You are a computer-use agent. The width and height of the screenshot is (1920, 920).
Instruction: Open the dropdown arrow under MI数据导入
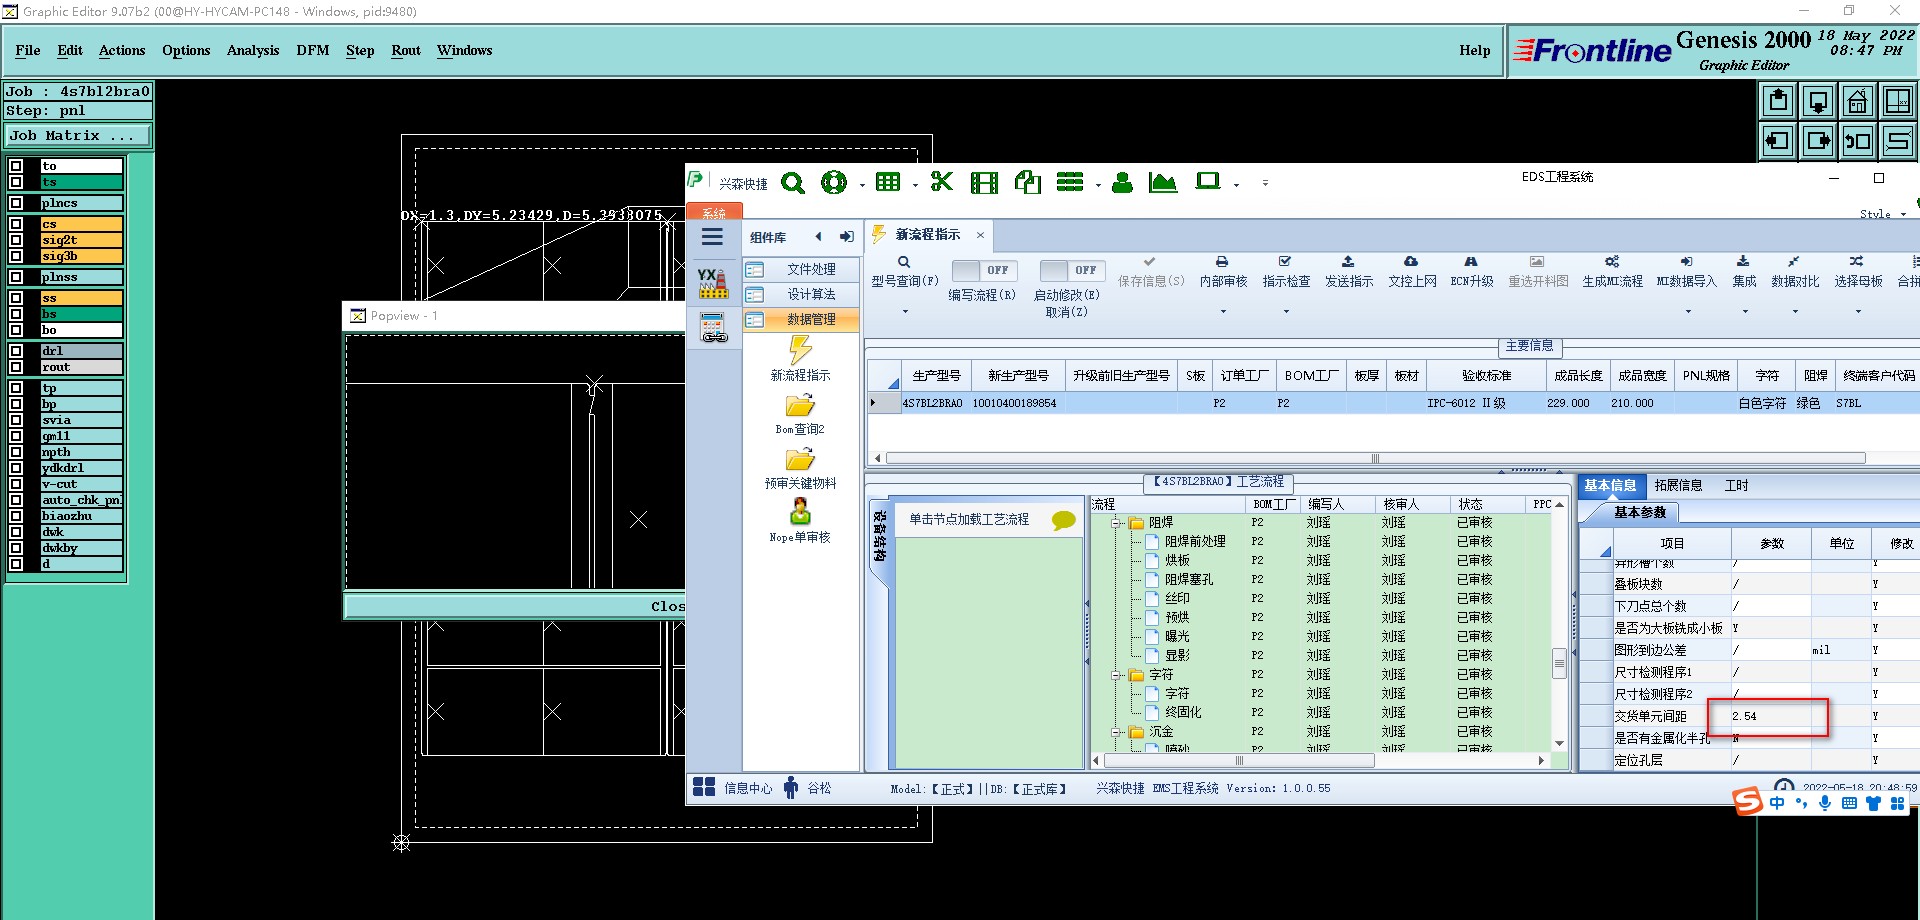[1688, 312]
